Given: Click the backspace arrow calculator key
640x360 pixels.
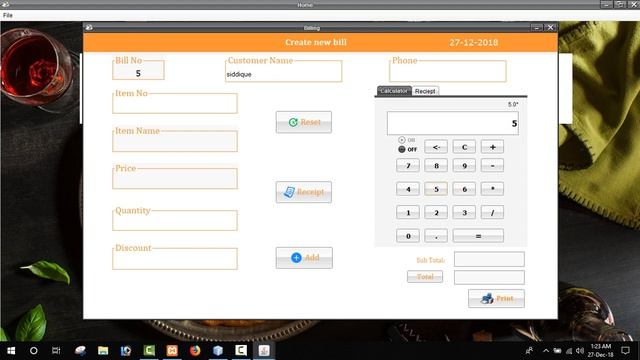Looking at the screenshot, I should coord(436,147).
